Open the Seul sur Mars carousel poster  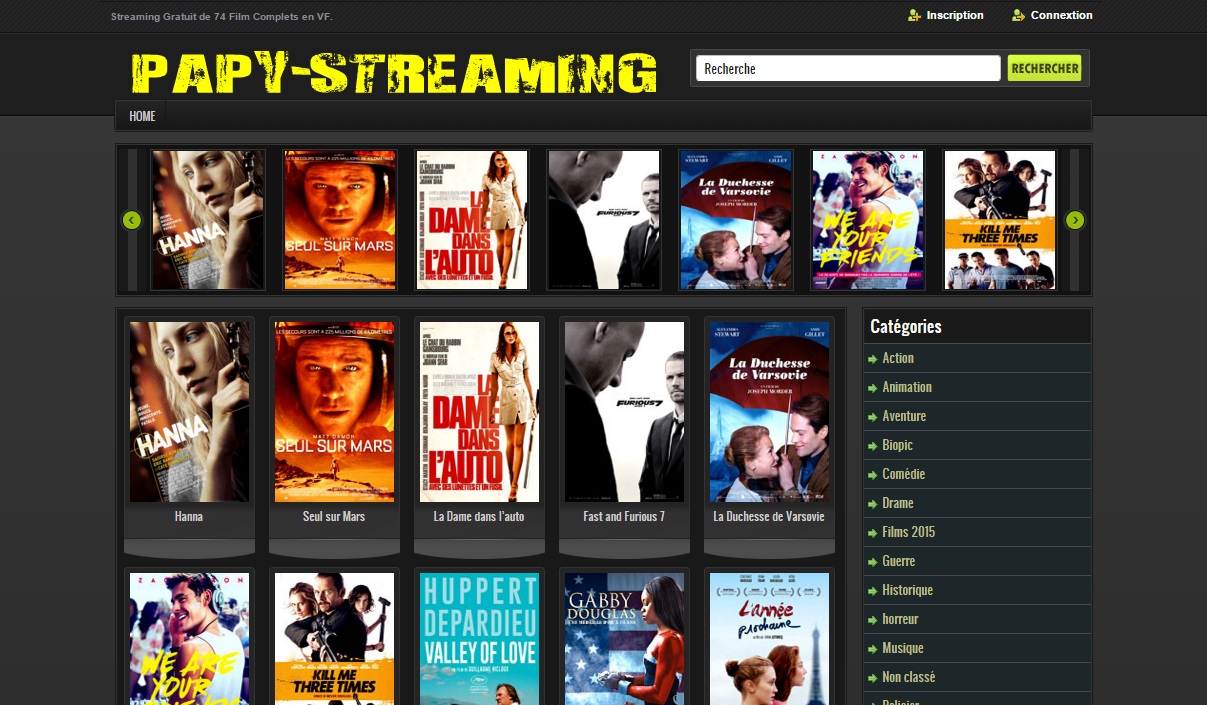[x=340, y=220]
